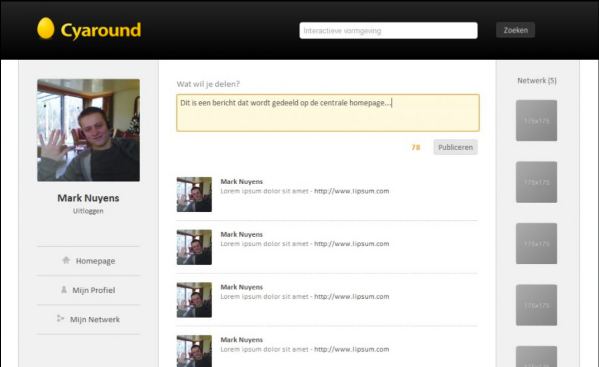Click the home icon next to Homepage
Viewport: 599px width, 367px height.
coord(66,260)
